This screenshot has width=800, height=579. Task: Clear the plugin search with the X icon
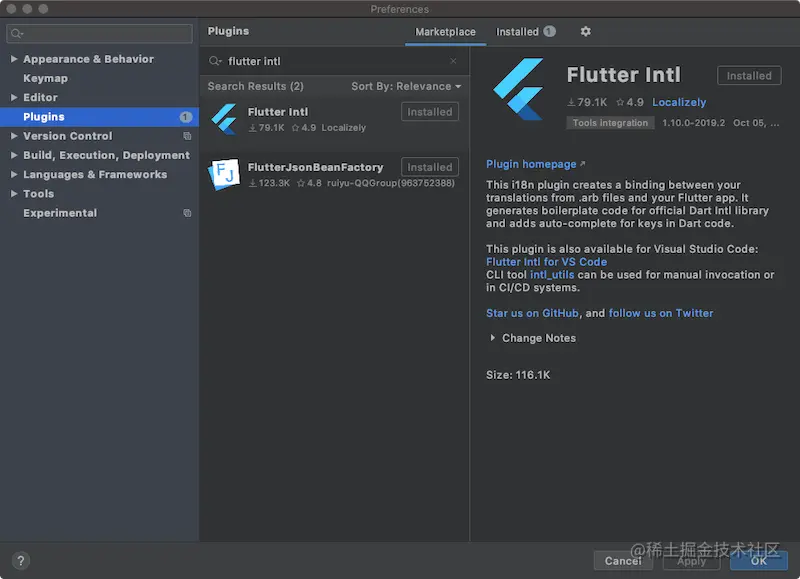[453, 61]
